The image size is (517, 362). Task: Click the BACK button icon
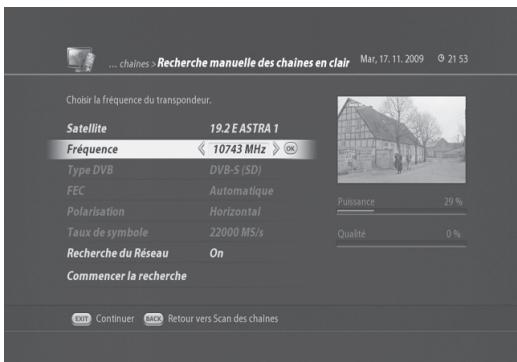point(153,319)
